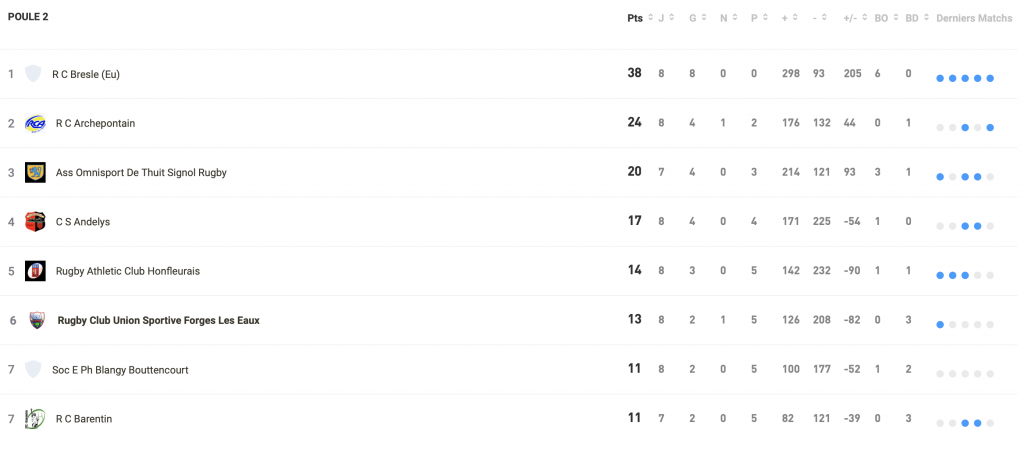
Task: Click the R C Archepontain club logo
Action: click(35, 123)
